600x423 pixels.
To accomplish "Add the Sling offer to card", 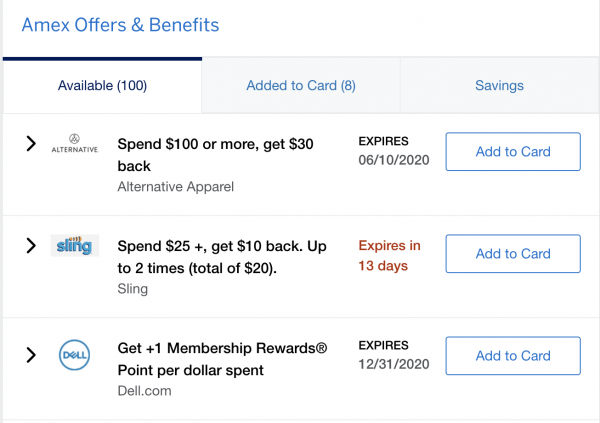I will pyautogui.click(x=512, y=254).
